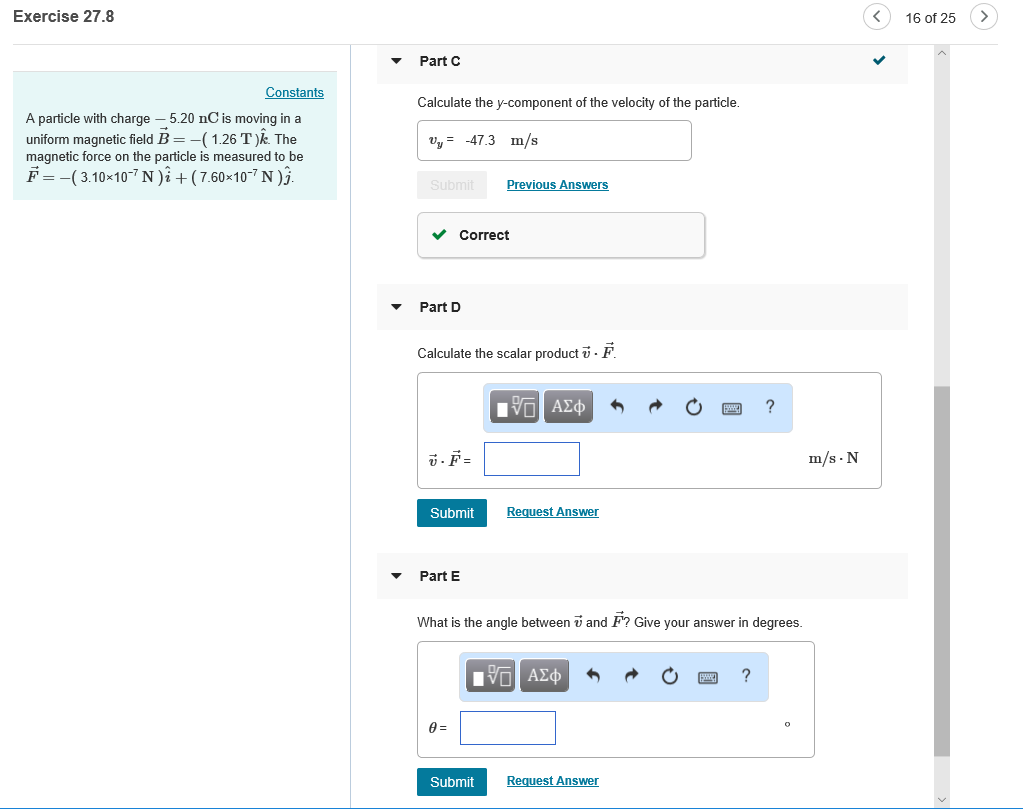Collapse the Part C section
Image resolution: width=1023 pixels, height=809 pixels.
(x=396, y=61)
